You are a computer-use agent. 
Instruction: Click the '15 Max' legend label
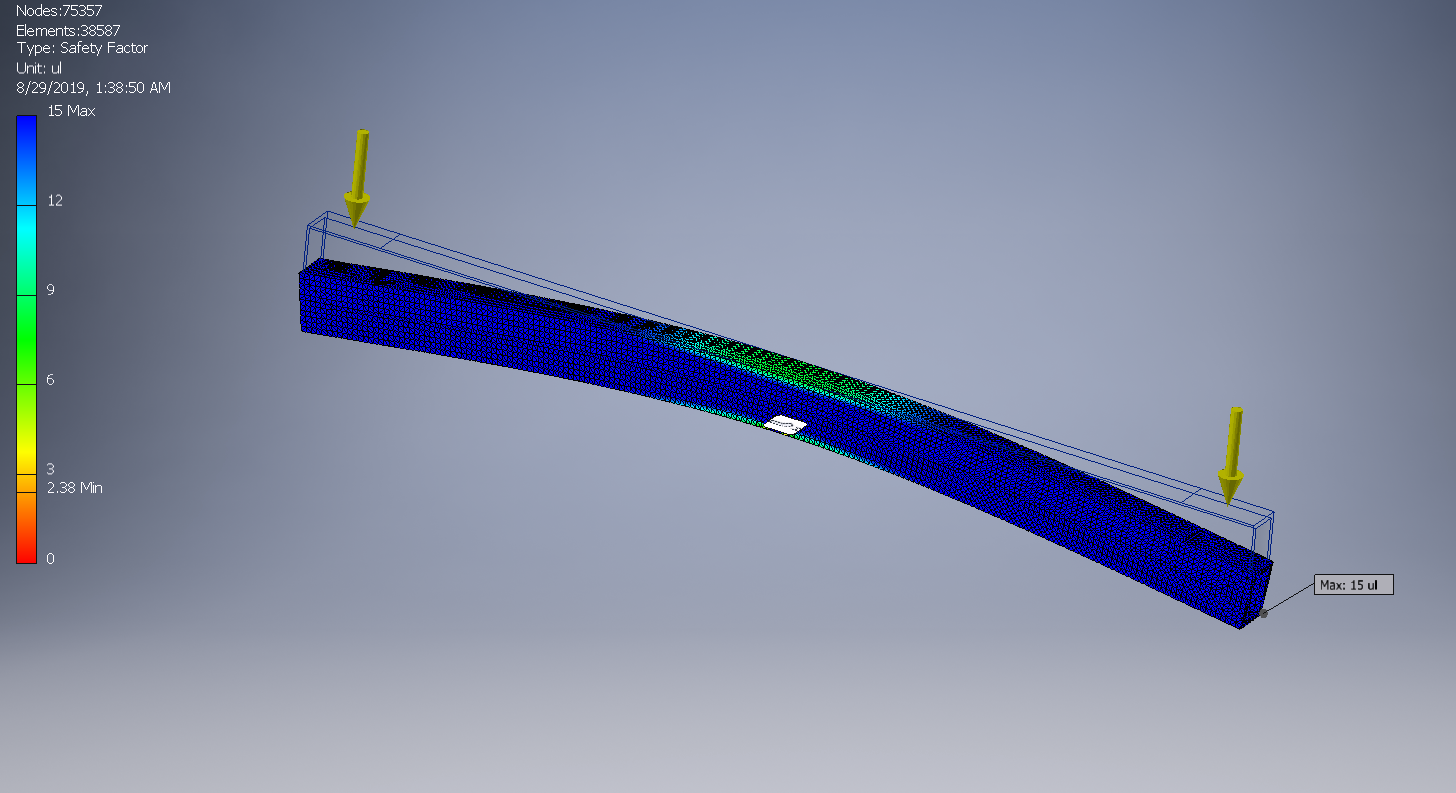point(72,111)
